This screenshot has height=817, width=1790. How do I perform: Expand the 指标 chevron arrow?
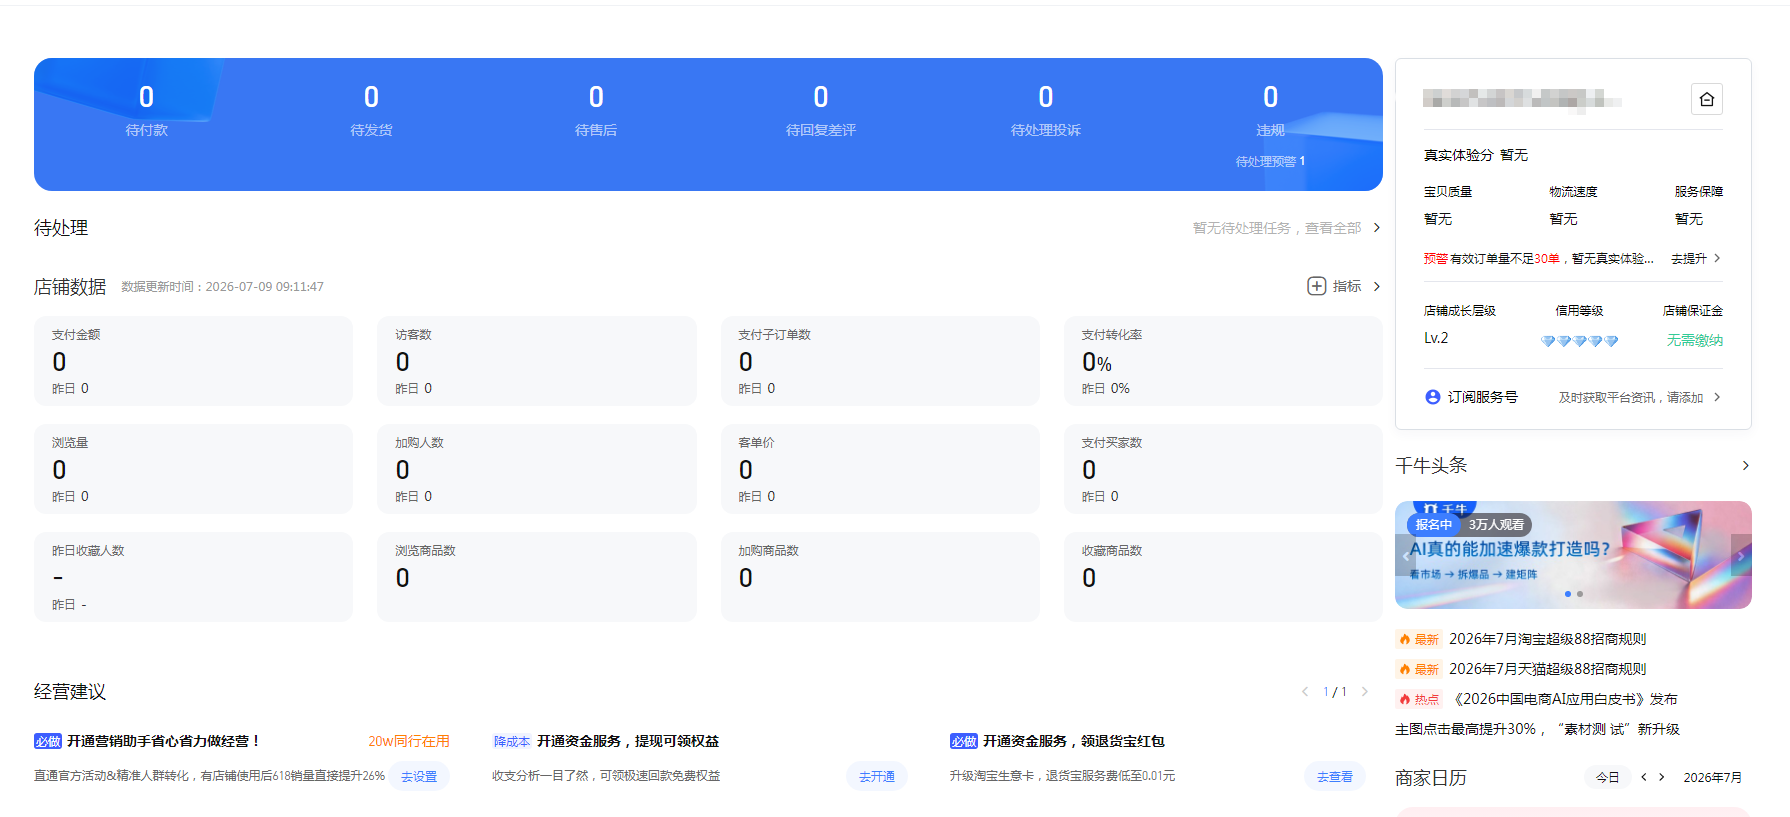tap(1377, 286)
